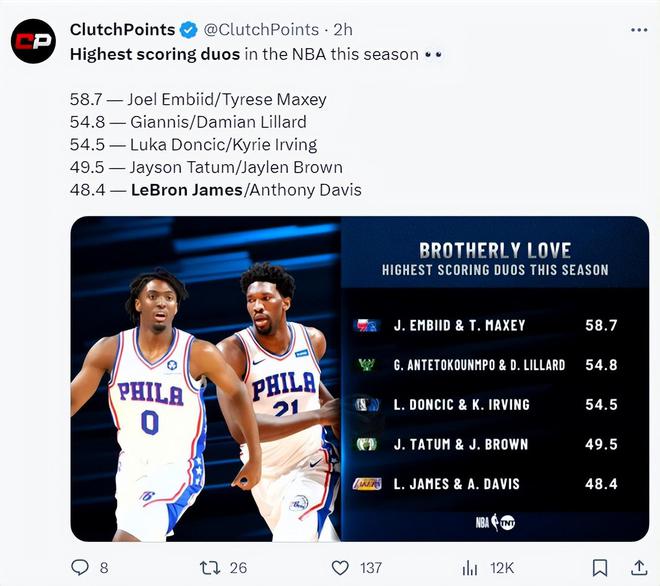Click the ClutchPoints display name

122,30
